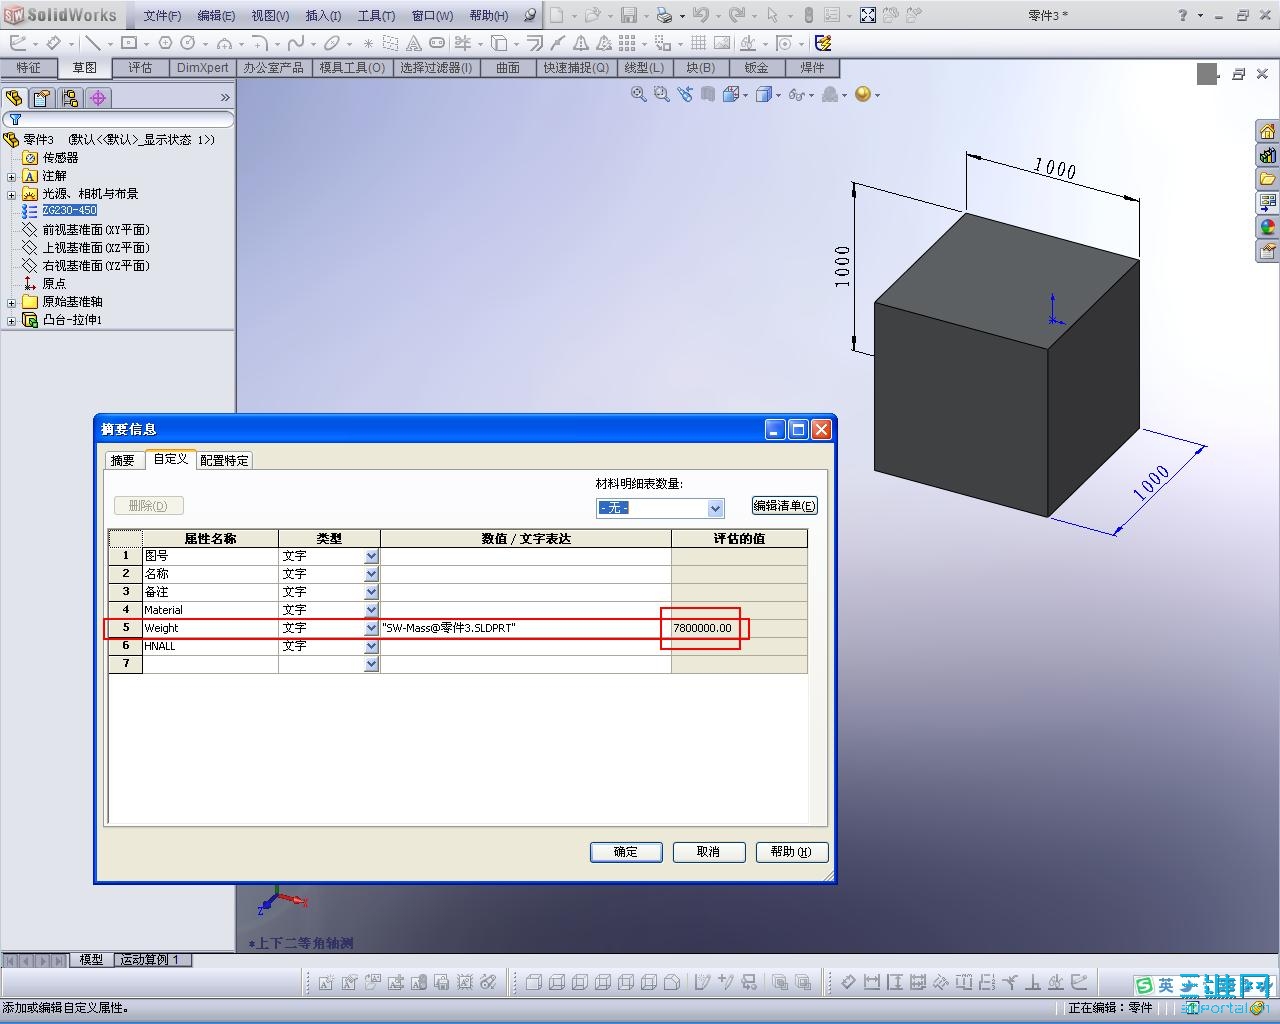The height and width of the screenshot is (1024, 1280).
Task: Open the 材料明细表数量 dropdown
Action: (715, 508)
